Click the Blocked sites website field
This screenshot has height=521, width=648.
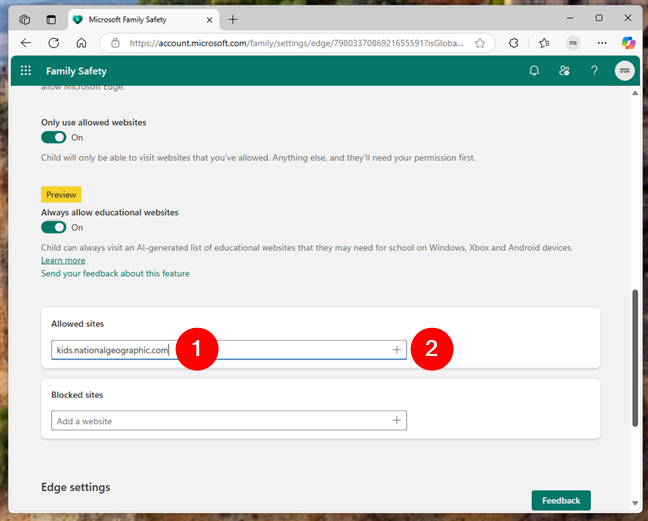click(220, 421)
